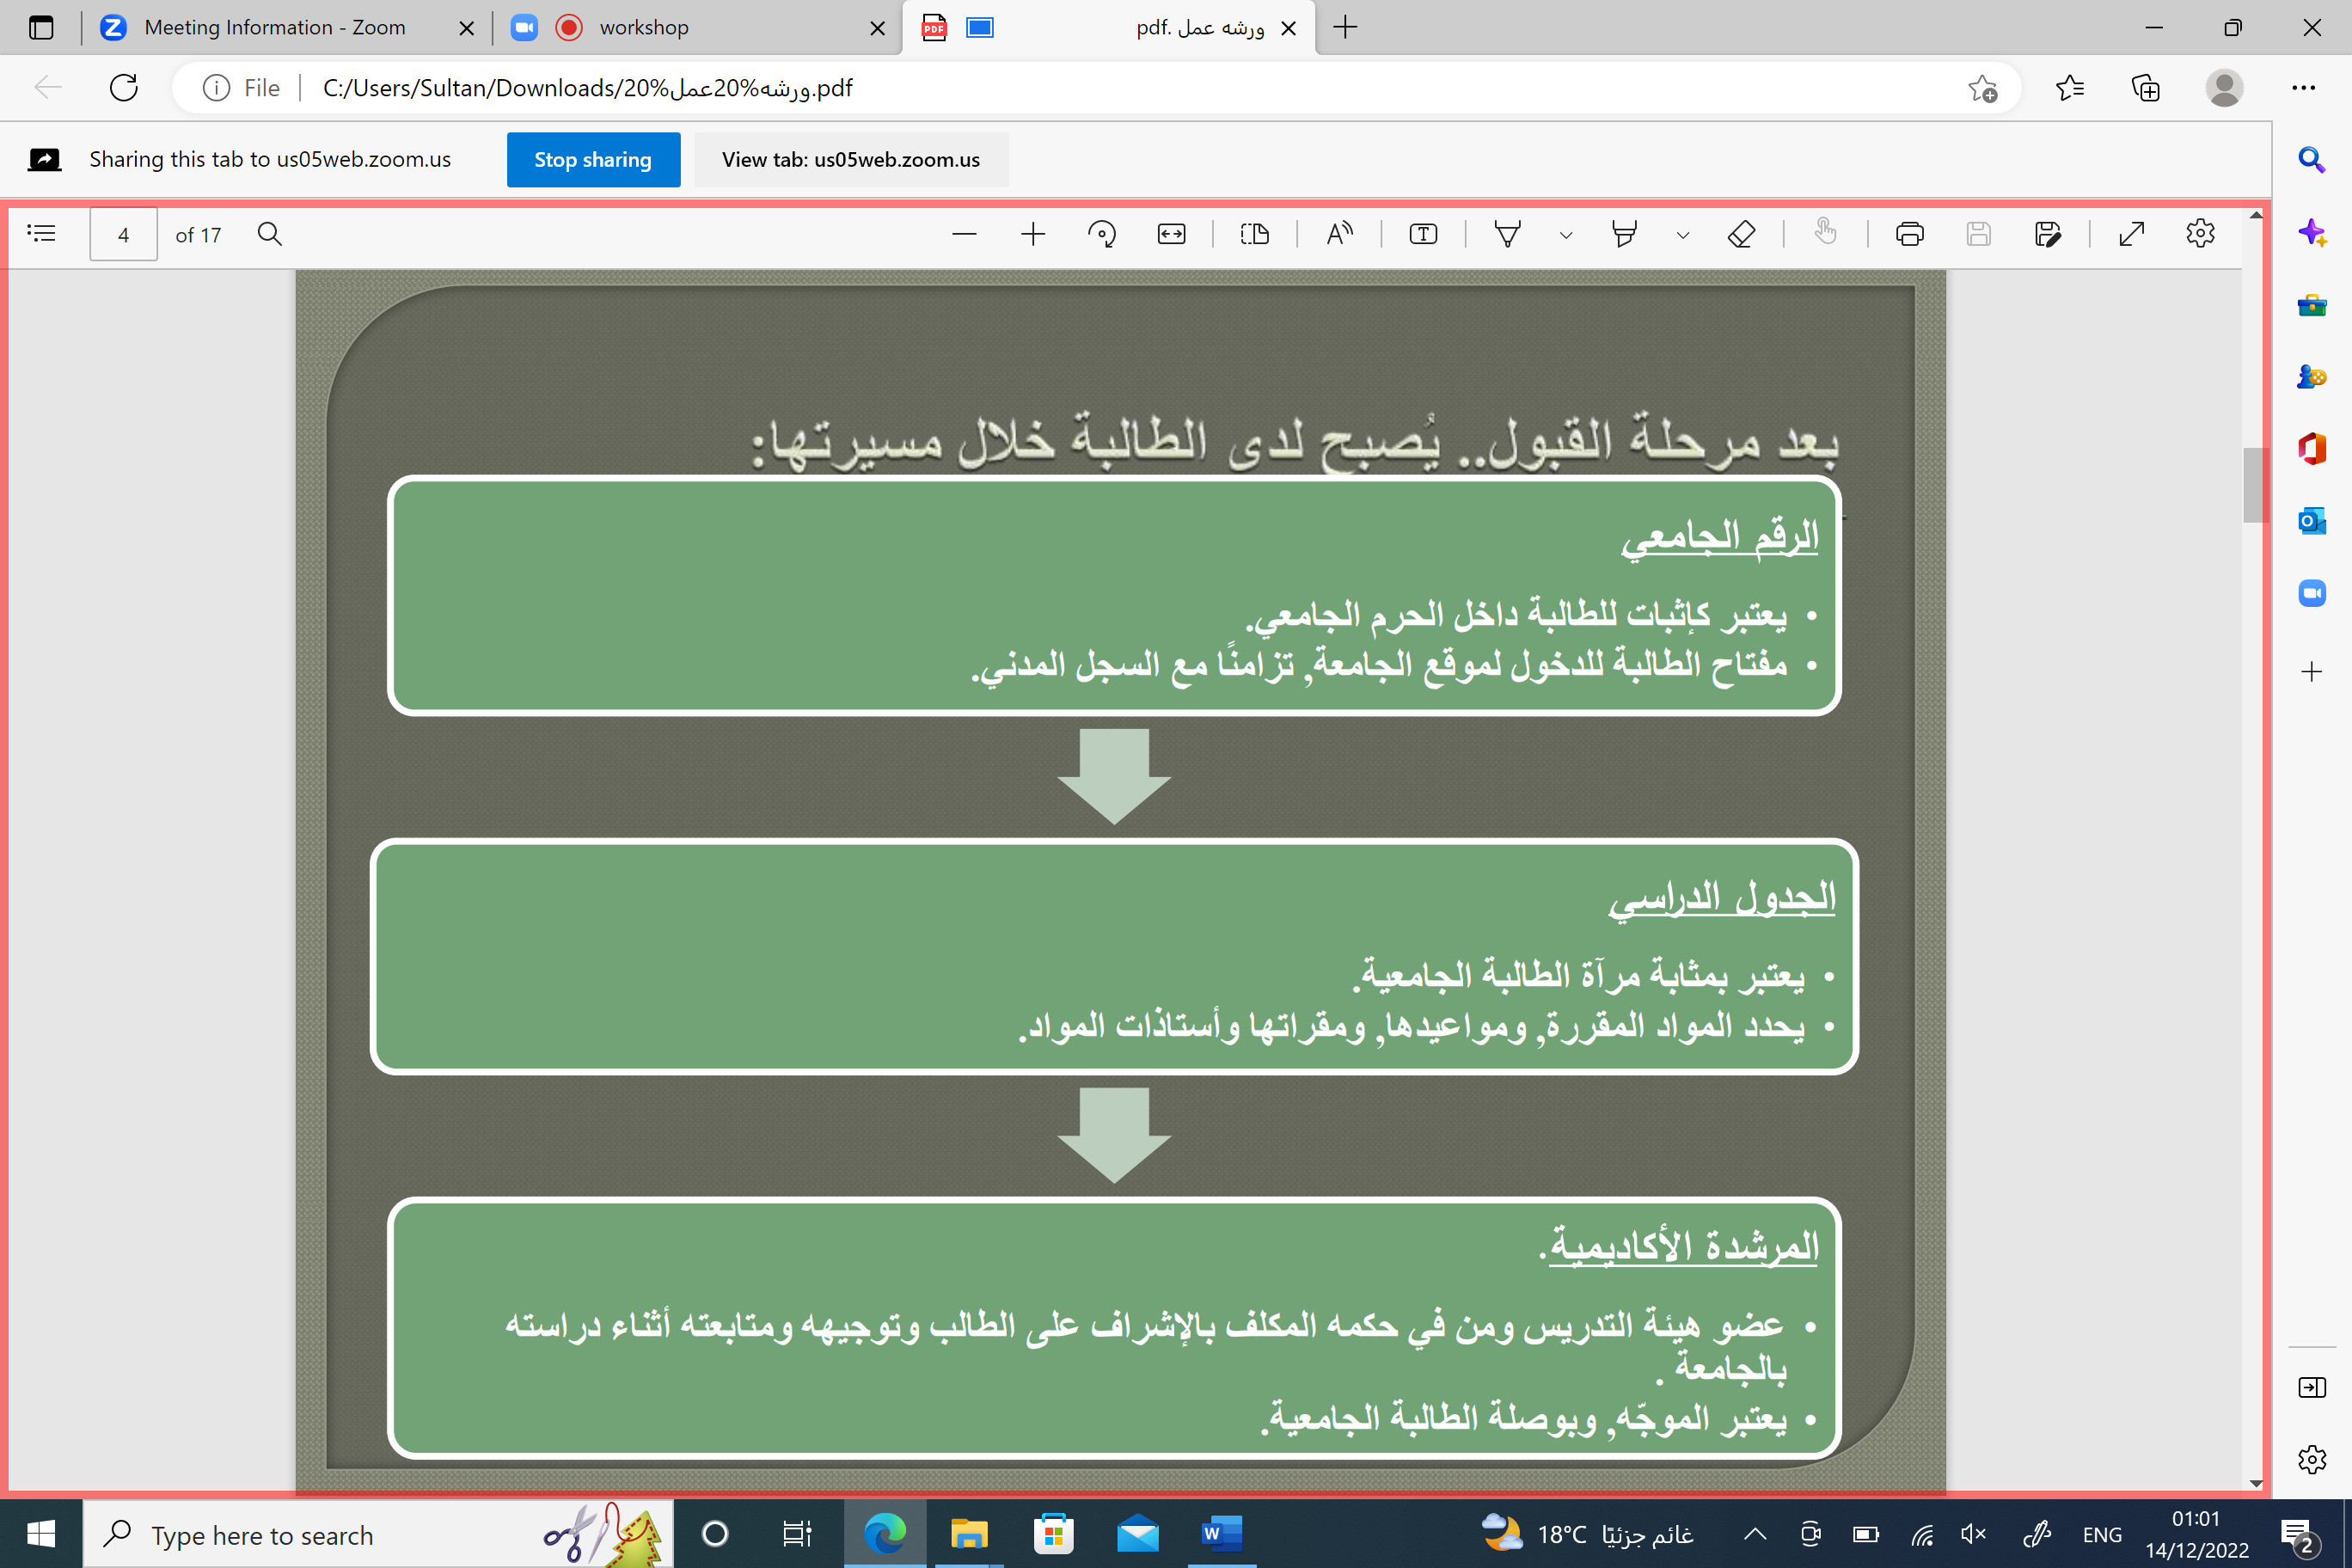This screenshot has height=1568, width=2352.
Task: Select the Erase tool
Action: [1741, 234]
